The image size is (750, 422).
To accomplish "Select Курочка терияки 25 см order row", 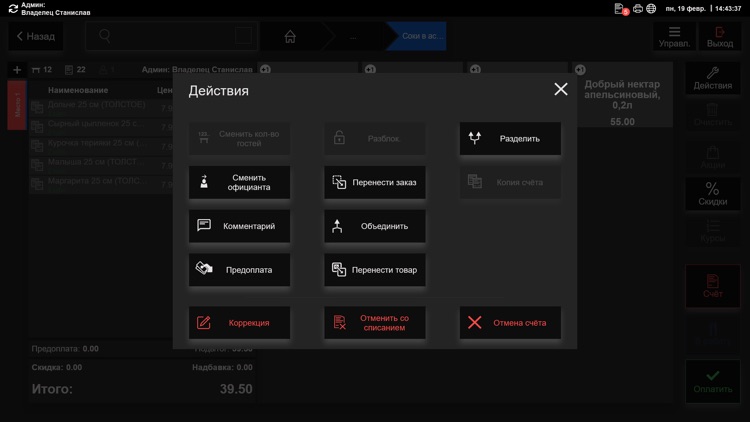I will 101,145.
